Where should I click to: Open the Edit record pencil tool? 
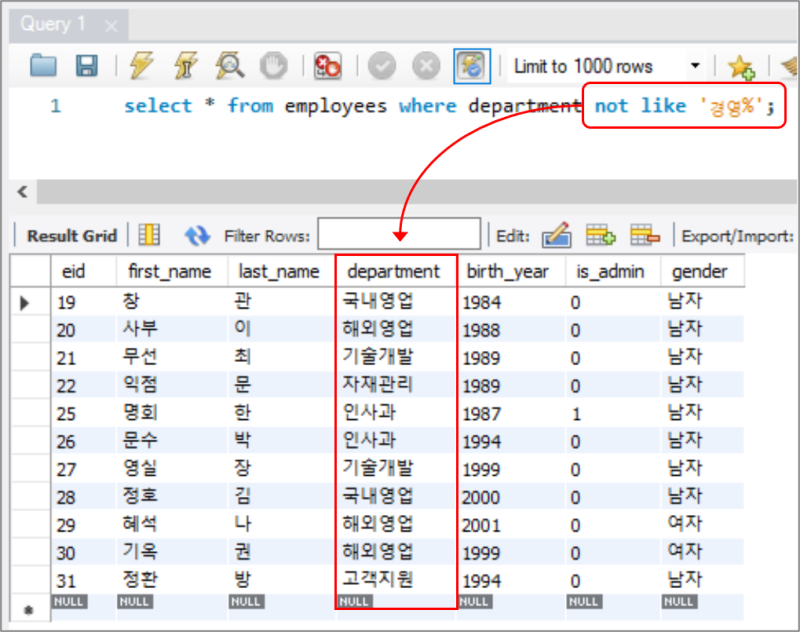coord(557,236)
